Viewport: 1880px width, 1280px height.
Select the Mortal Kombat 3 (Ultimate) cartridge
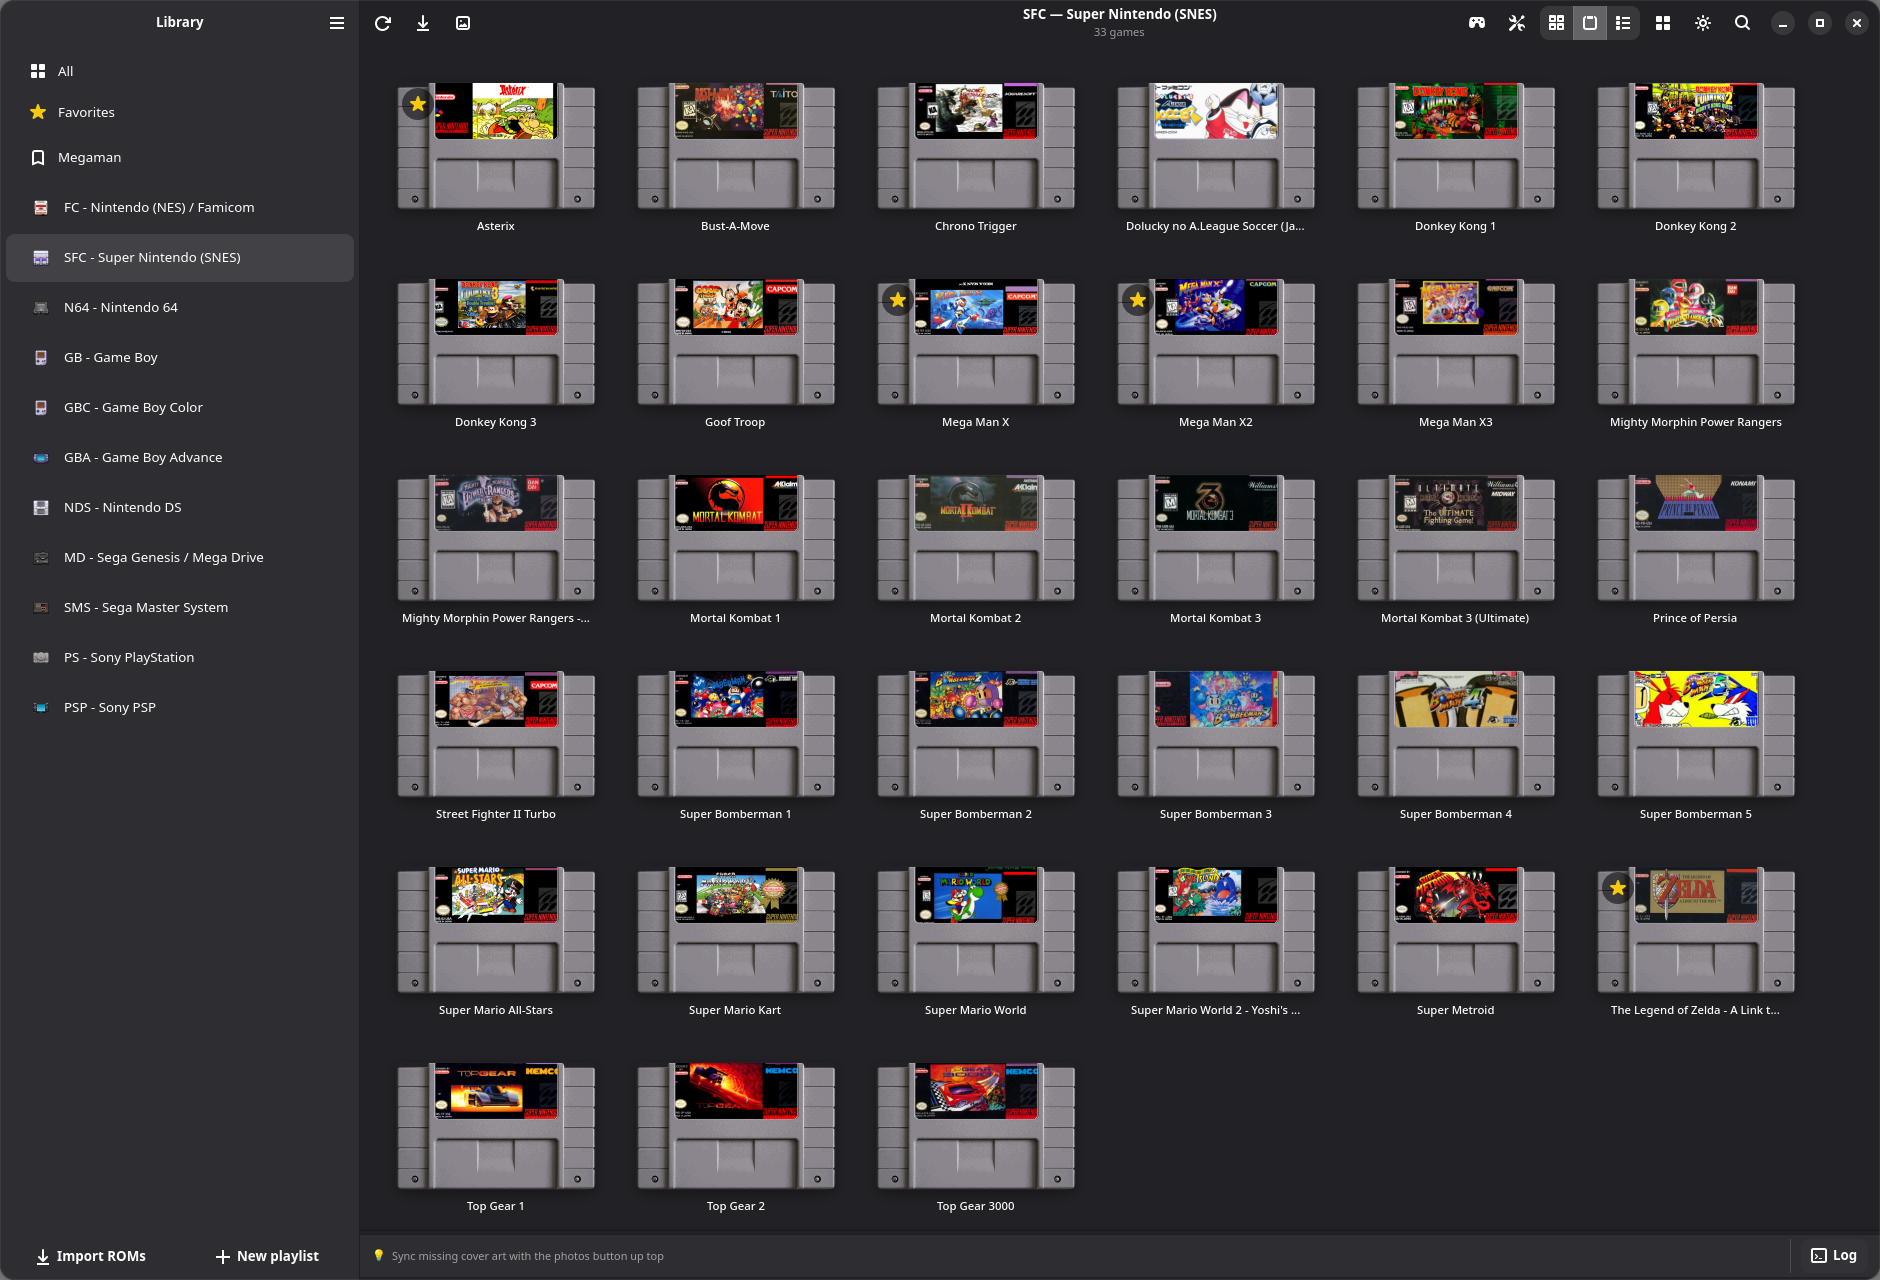1456,538
